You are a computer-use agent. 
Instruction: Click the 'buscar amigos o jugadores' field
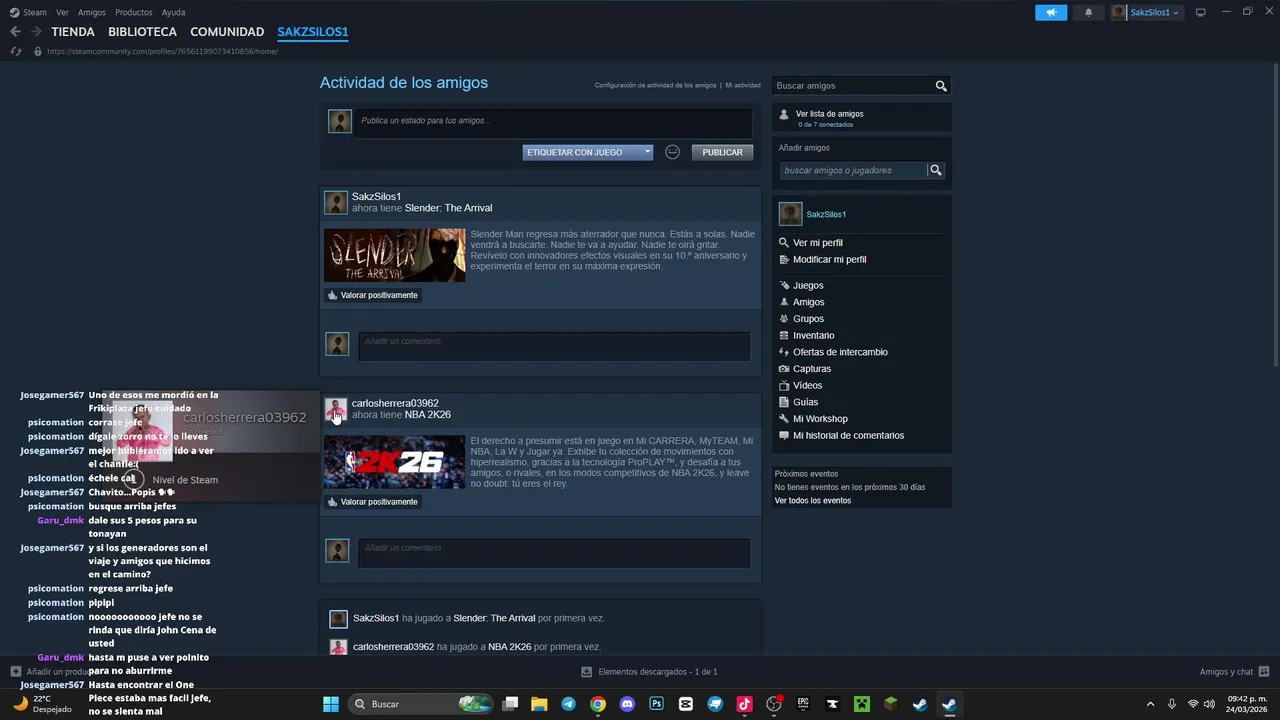point(853,170)
